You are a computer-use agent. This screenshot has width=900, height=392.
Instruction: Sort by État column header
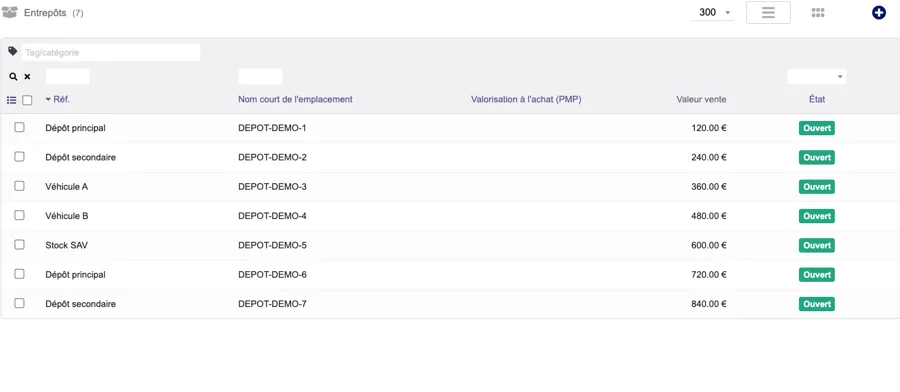click(817, 99)
